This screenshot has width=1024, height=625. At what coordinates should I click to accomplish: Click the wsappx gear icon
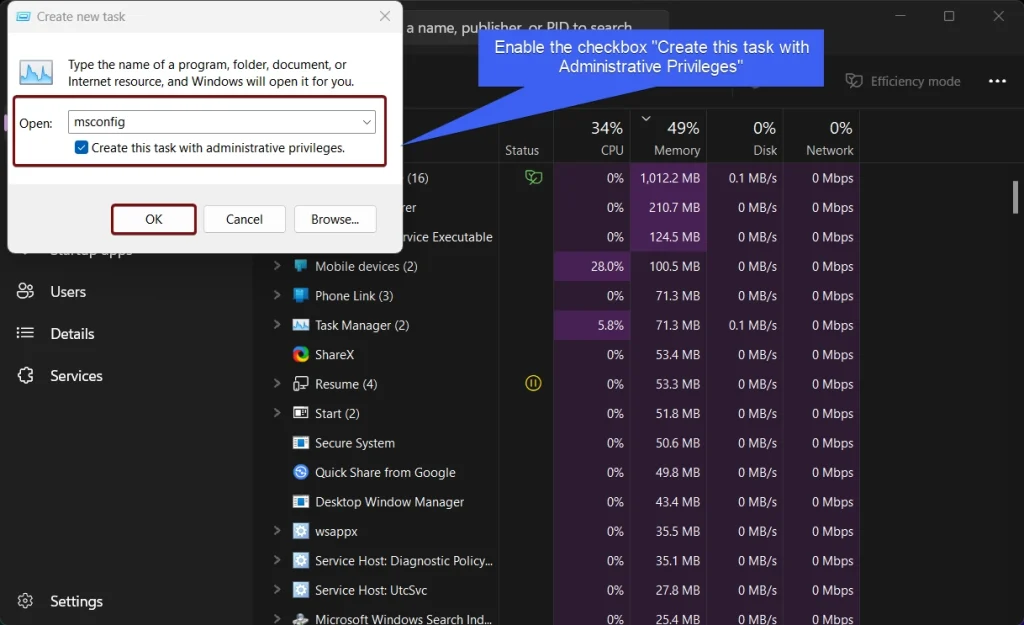click(x=300, y=531)
